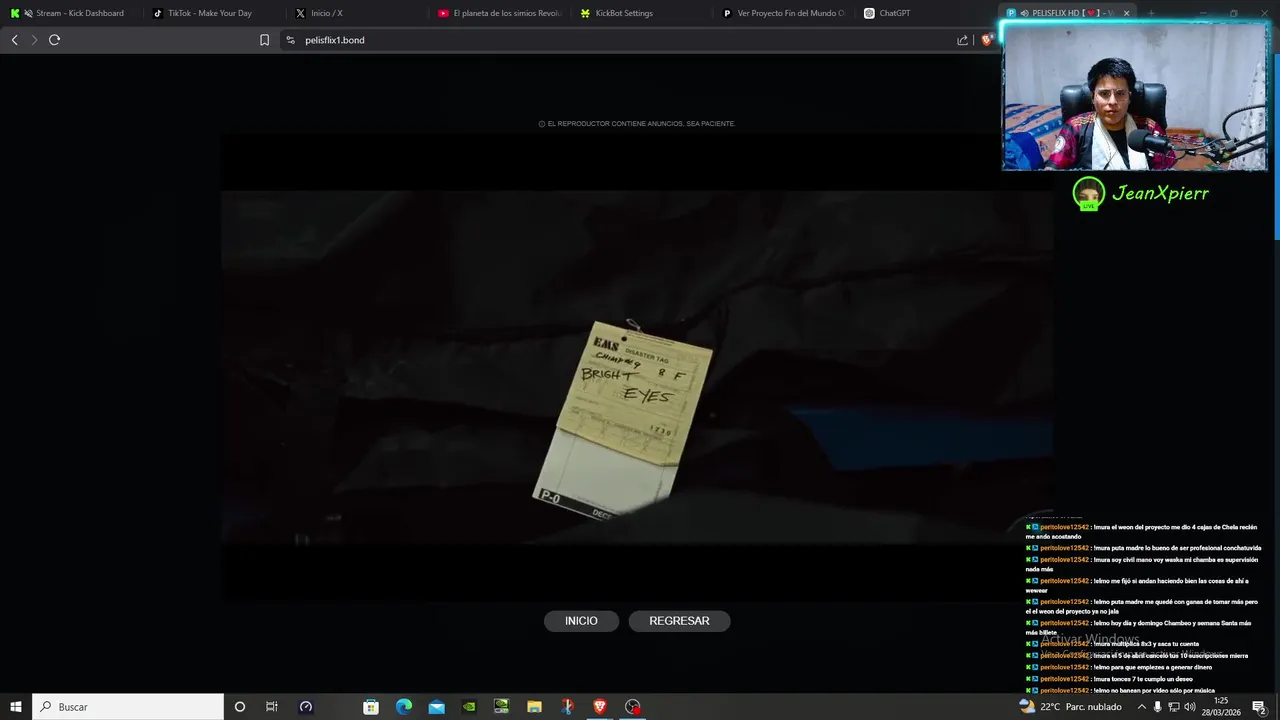Image resolution: width=1280 pixels, height=720 pixels.
Task: Open the volume tray icon
Action: point(1190,707)
